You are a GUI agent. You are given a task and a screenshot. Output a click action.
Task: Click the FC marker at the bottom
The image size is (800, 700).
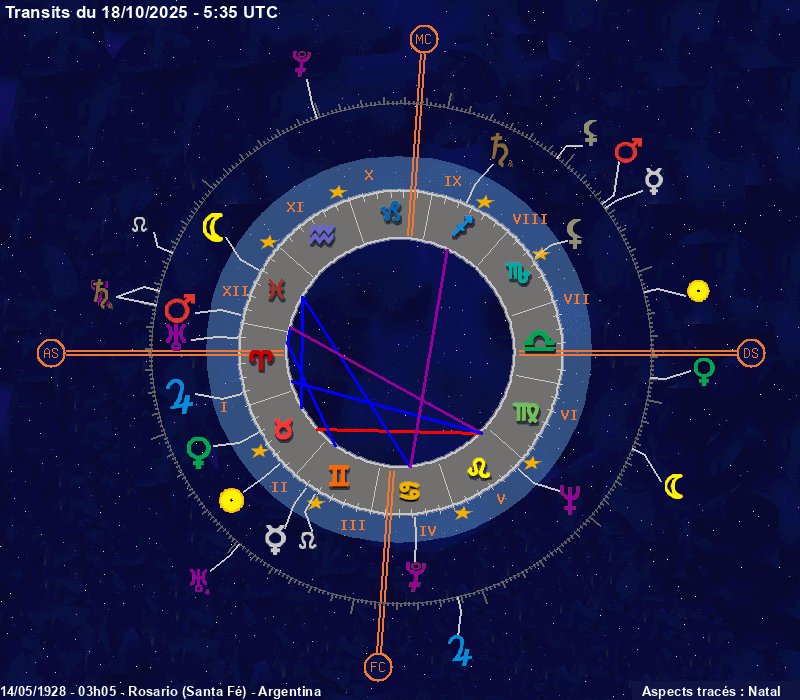pyautogui.click(x=375, y=666)
